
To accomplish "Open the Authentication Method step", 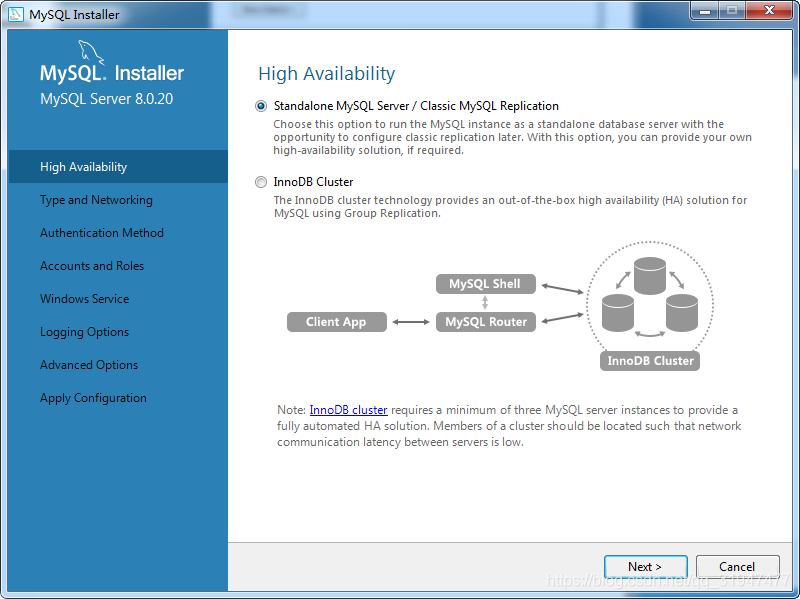I will [x=102, y=233].
